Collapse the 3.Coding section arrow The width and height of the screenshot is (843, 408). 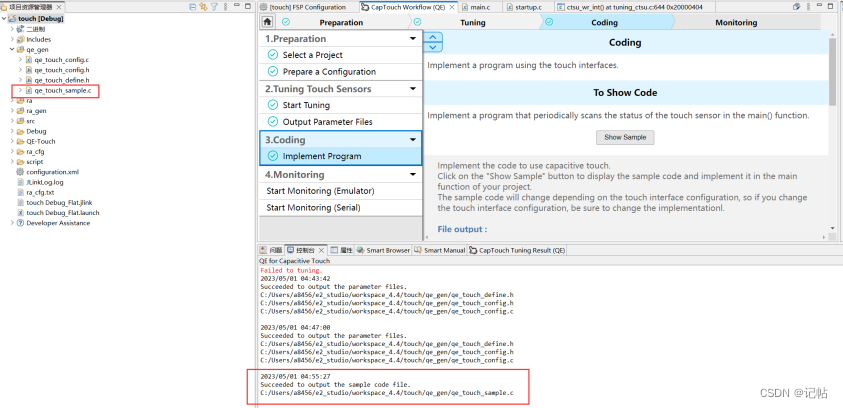point(413,140)
